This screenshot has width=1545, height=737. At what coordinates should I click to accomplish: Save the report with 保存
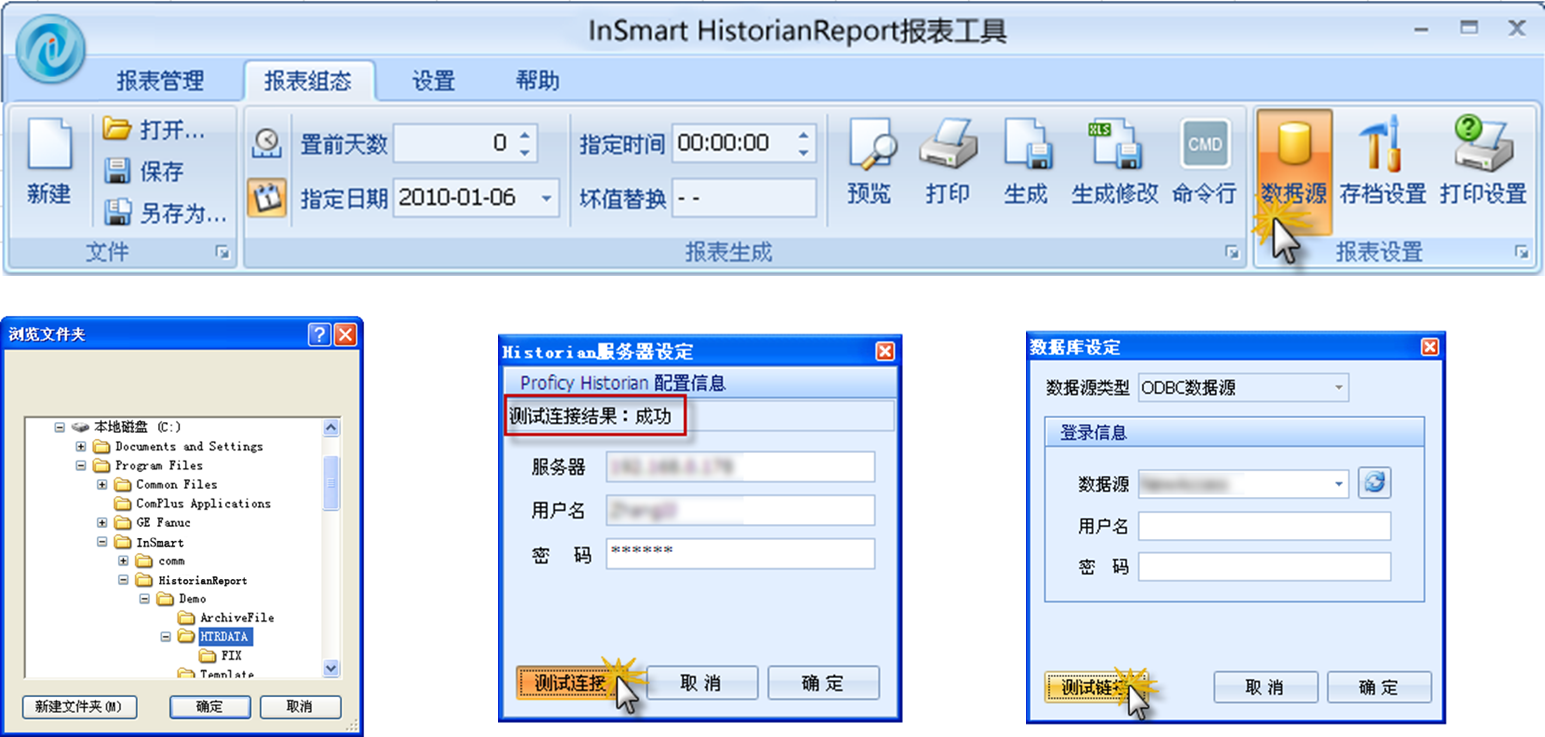tap(143, 171)
